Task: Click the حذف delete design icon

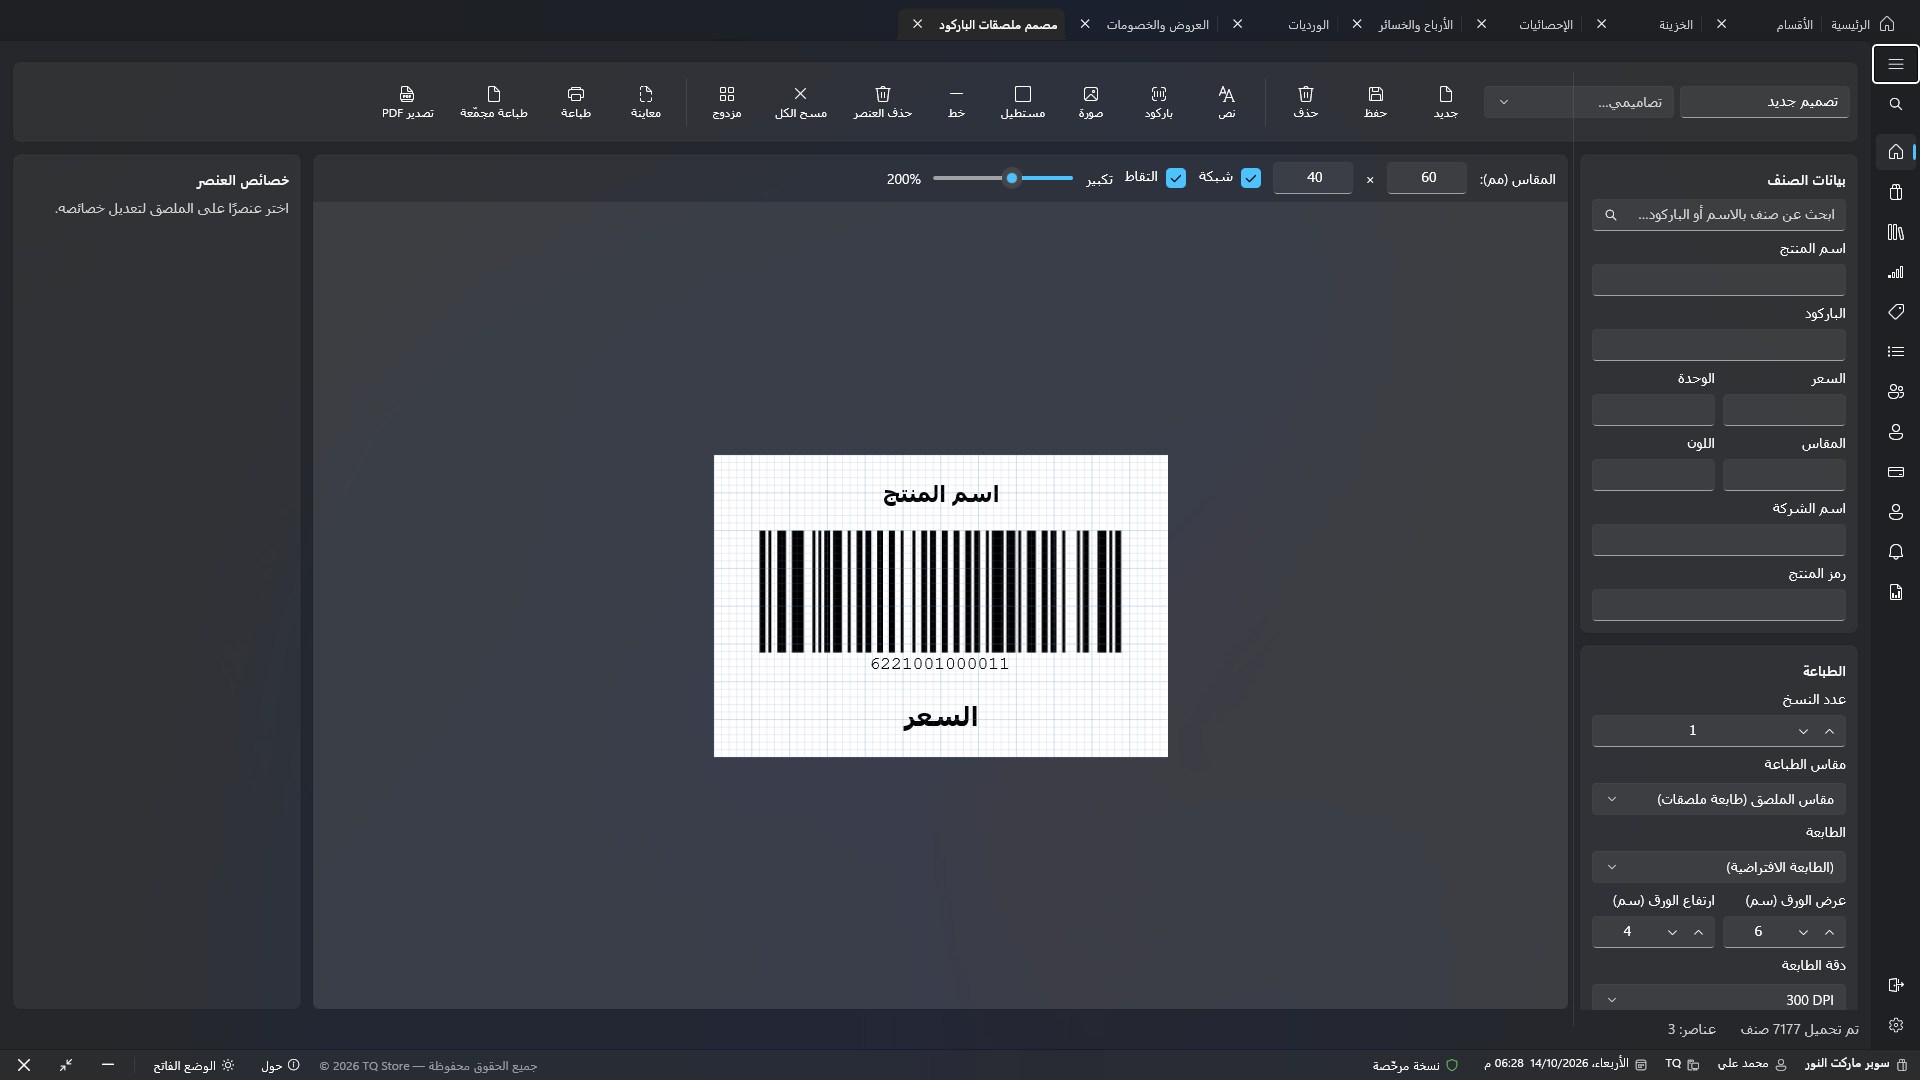Action: [1305, 102]
